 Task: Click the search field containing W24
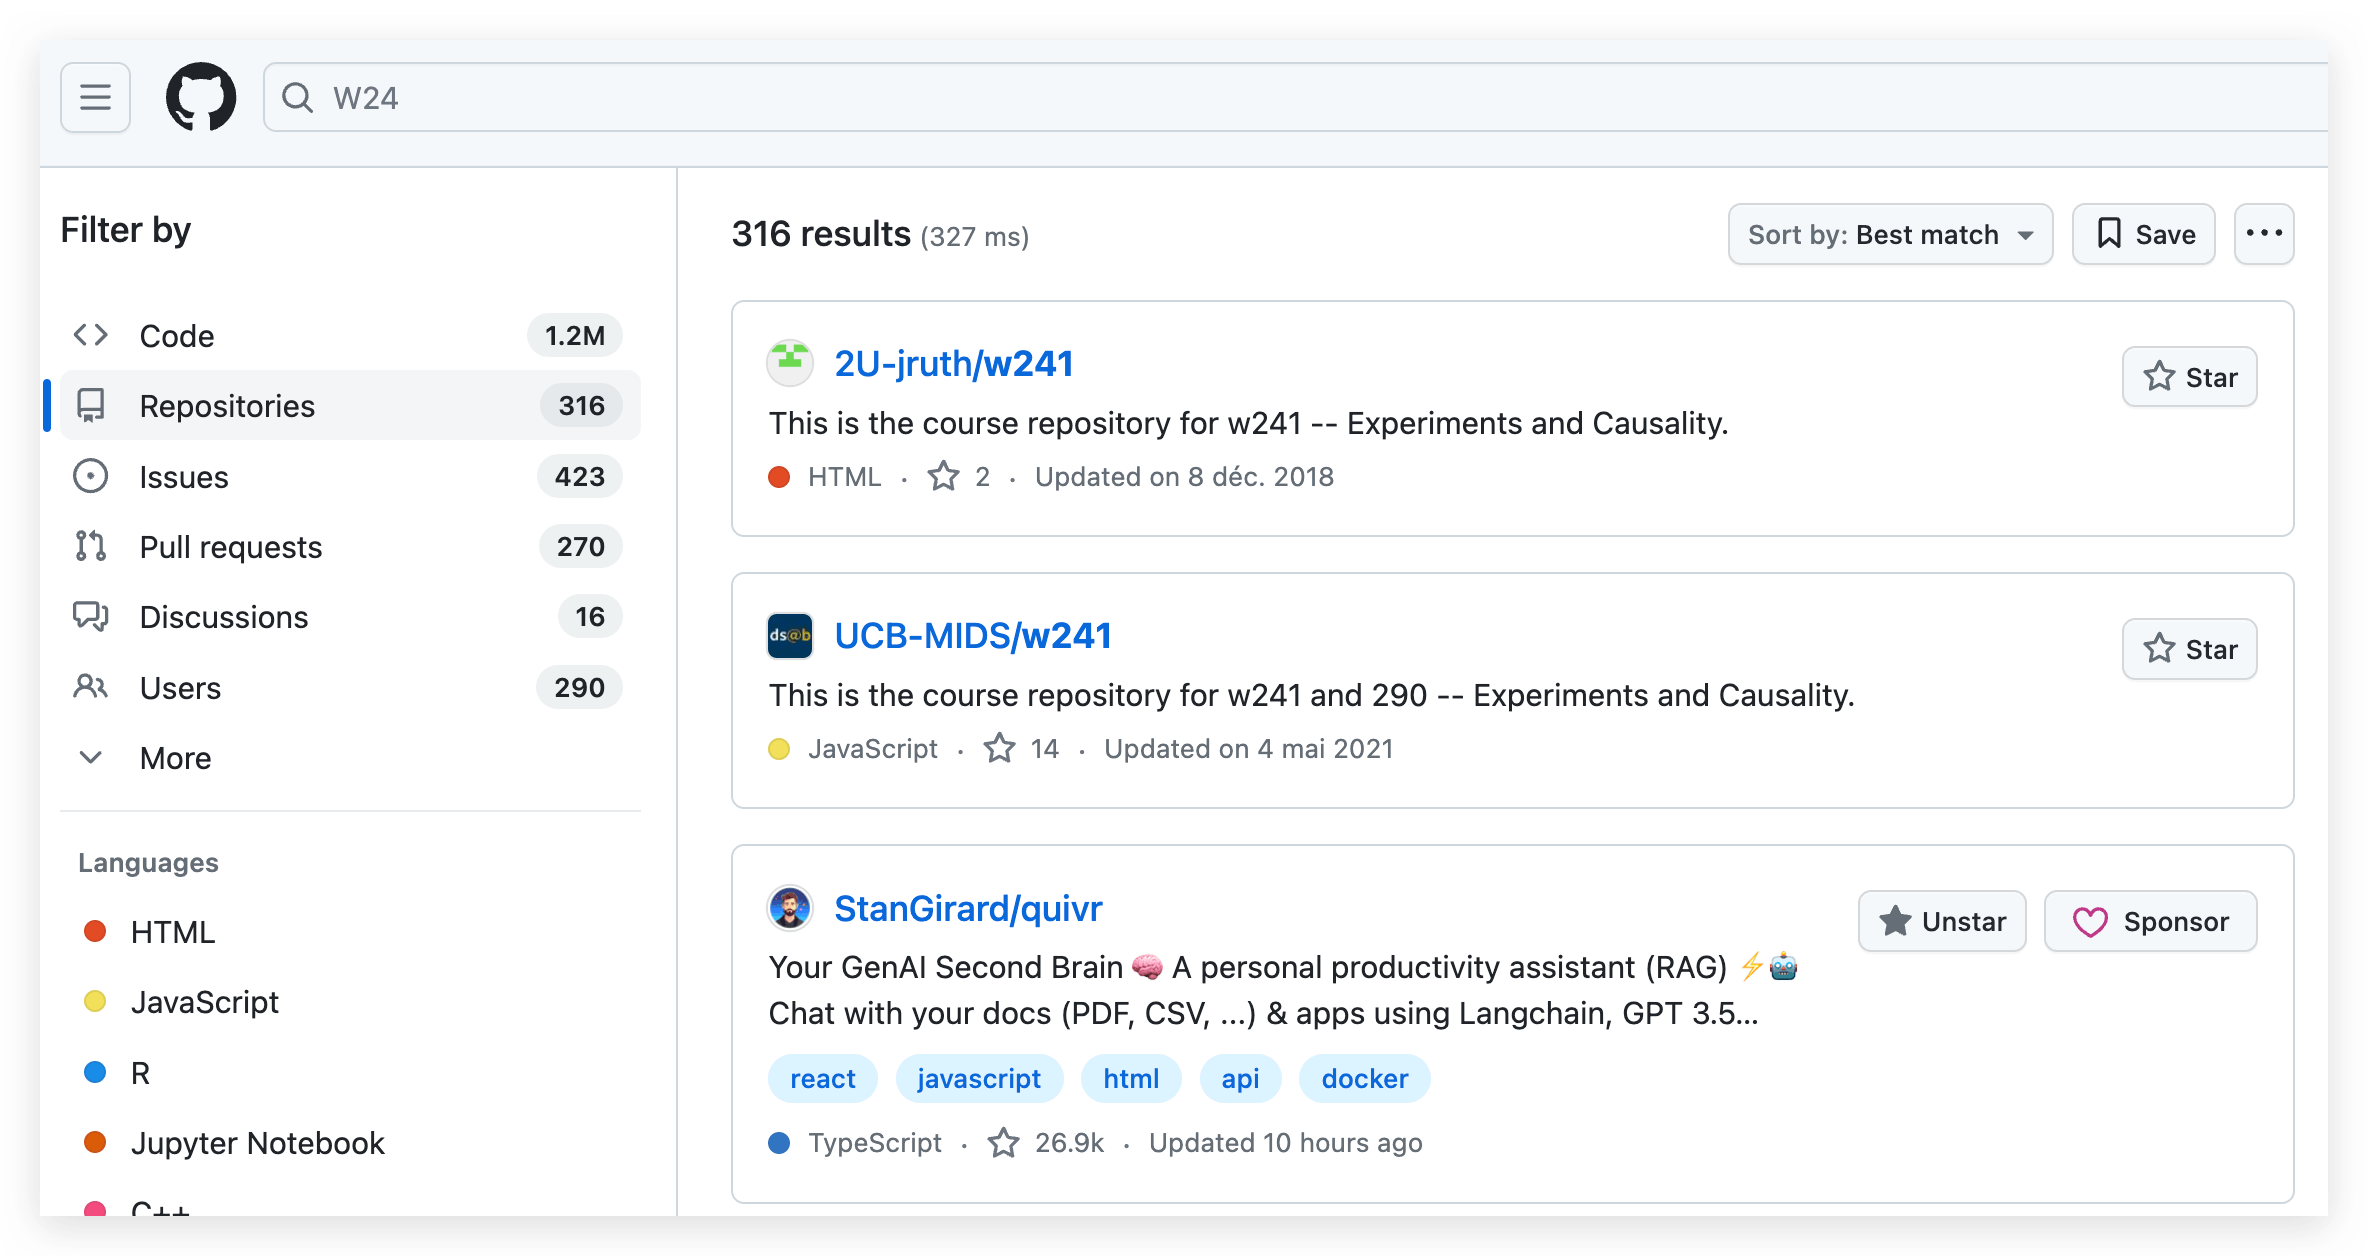pos(1300,97)
